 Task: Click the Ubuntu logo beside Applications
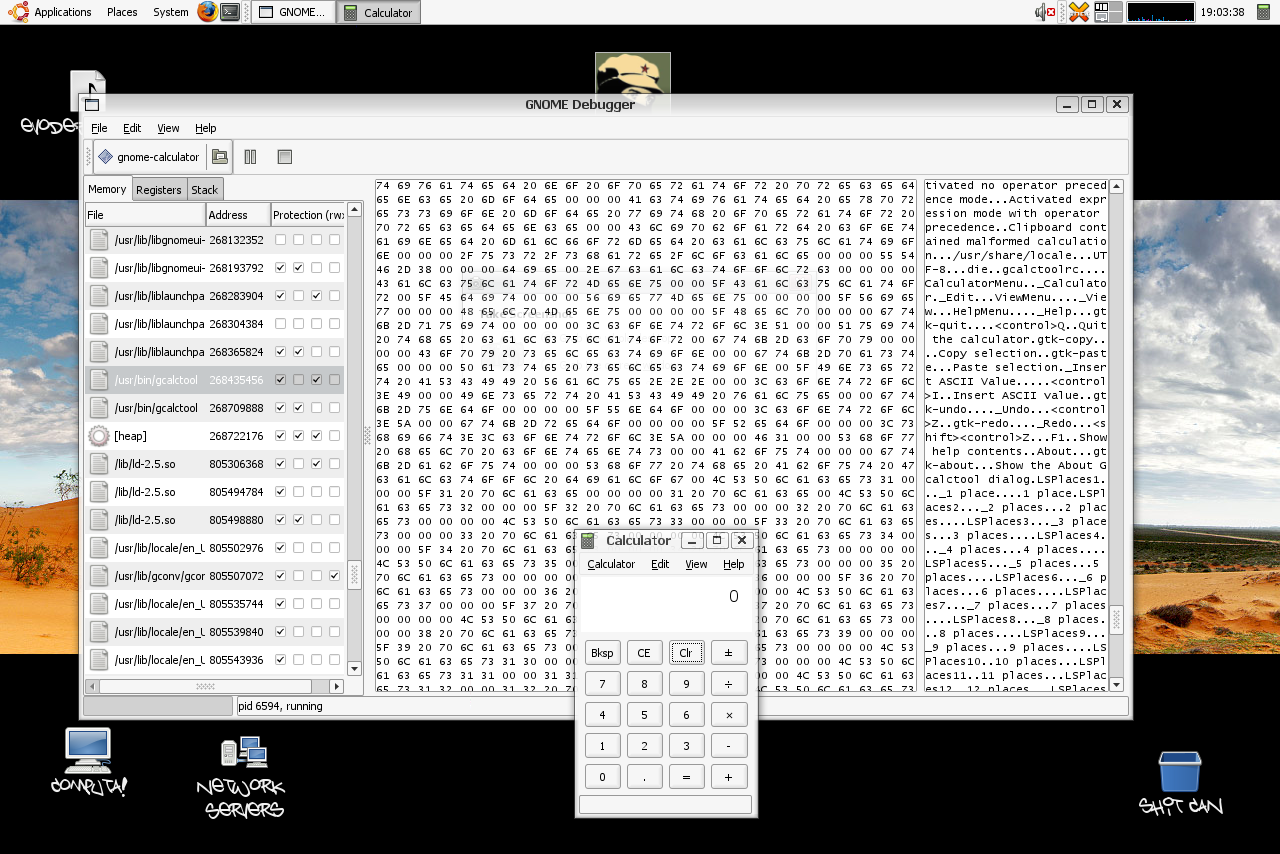pyautogui.click(x=18, y=12)
